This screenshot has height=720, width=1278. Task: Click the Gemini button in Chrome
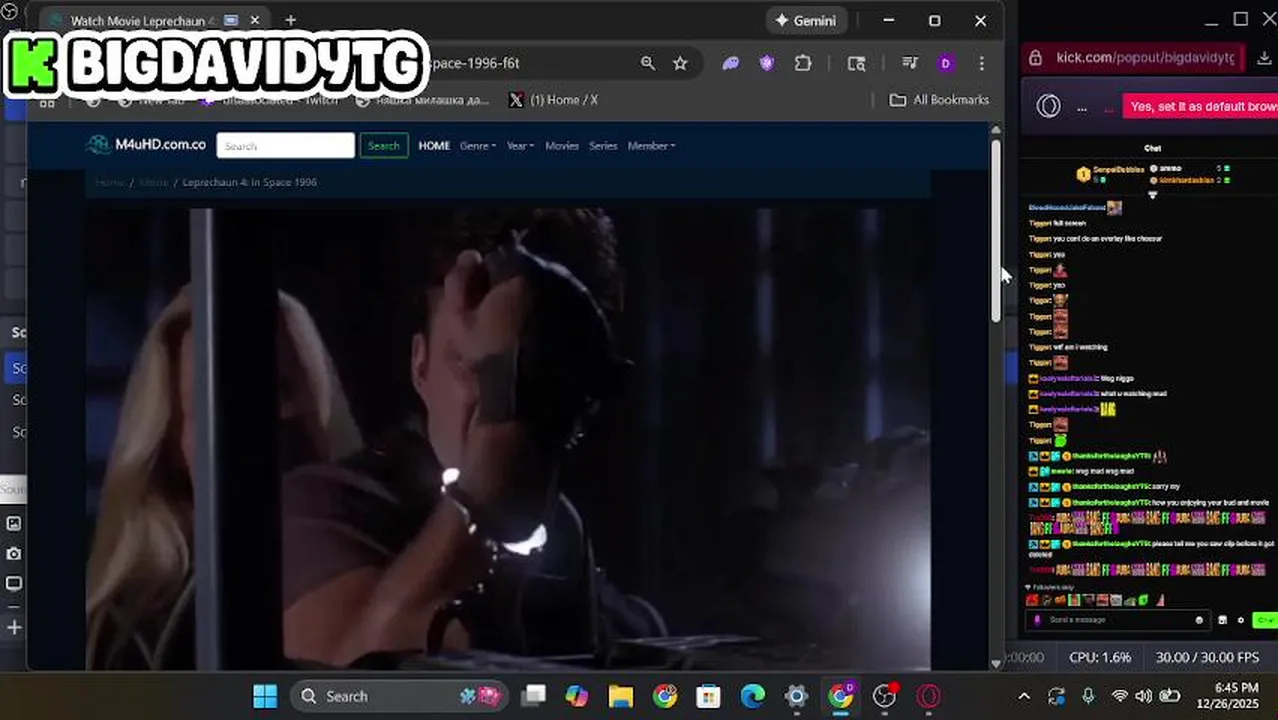807,20
